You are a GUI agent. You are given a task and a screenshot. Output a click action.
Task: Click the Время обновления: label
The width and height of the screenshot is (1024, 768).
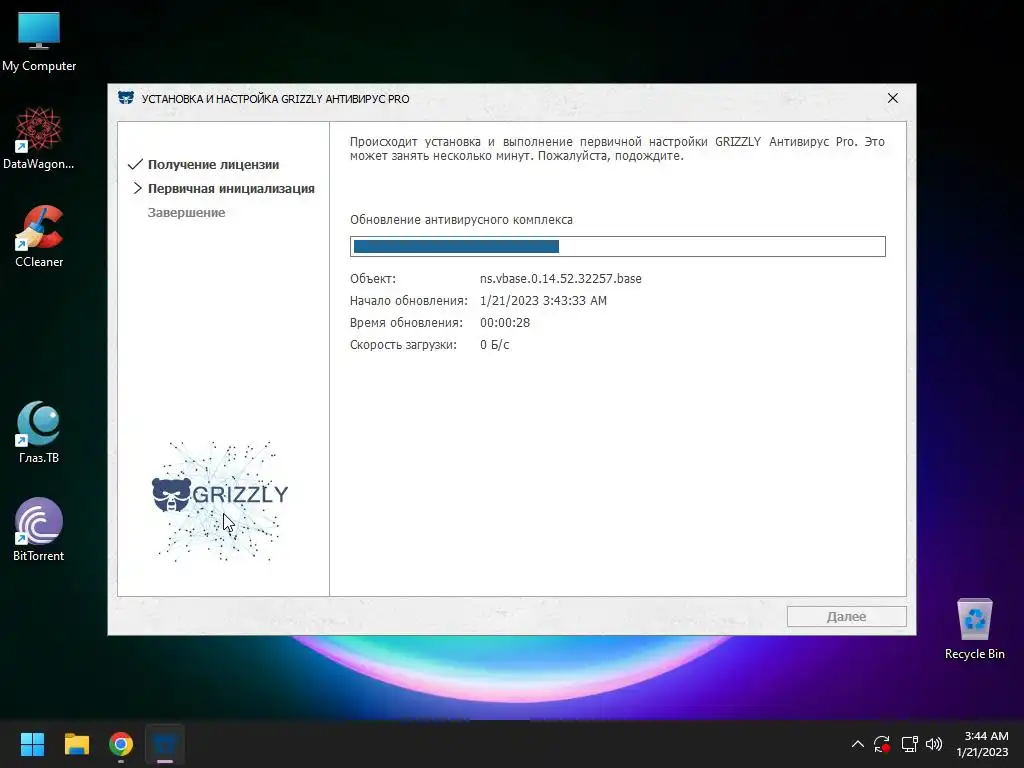[406, 323]
